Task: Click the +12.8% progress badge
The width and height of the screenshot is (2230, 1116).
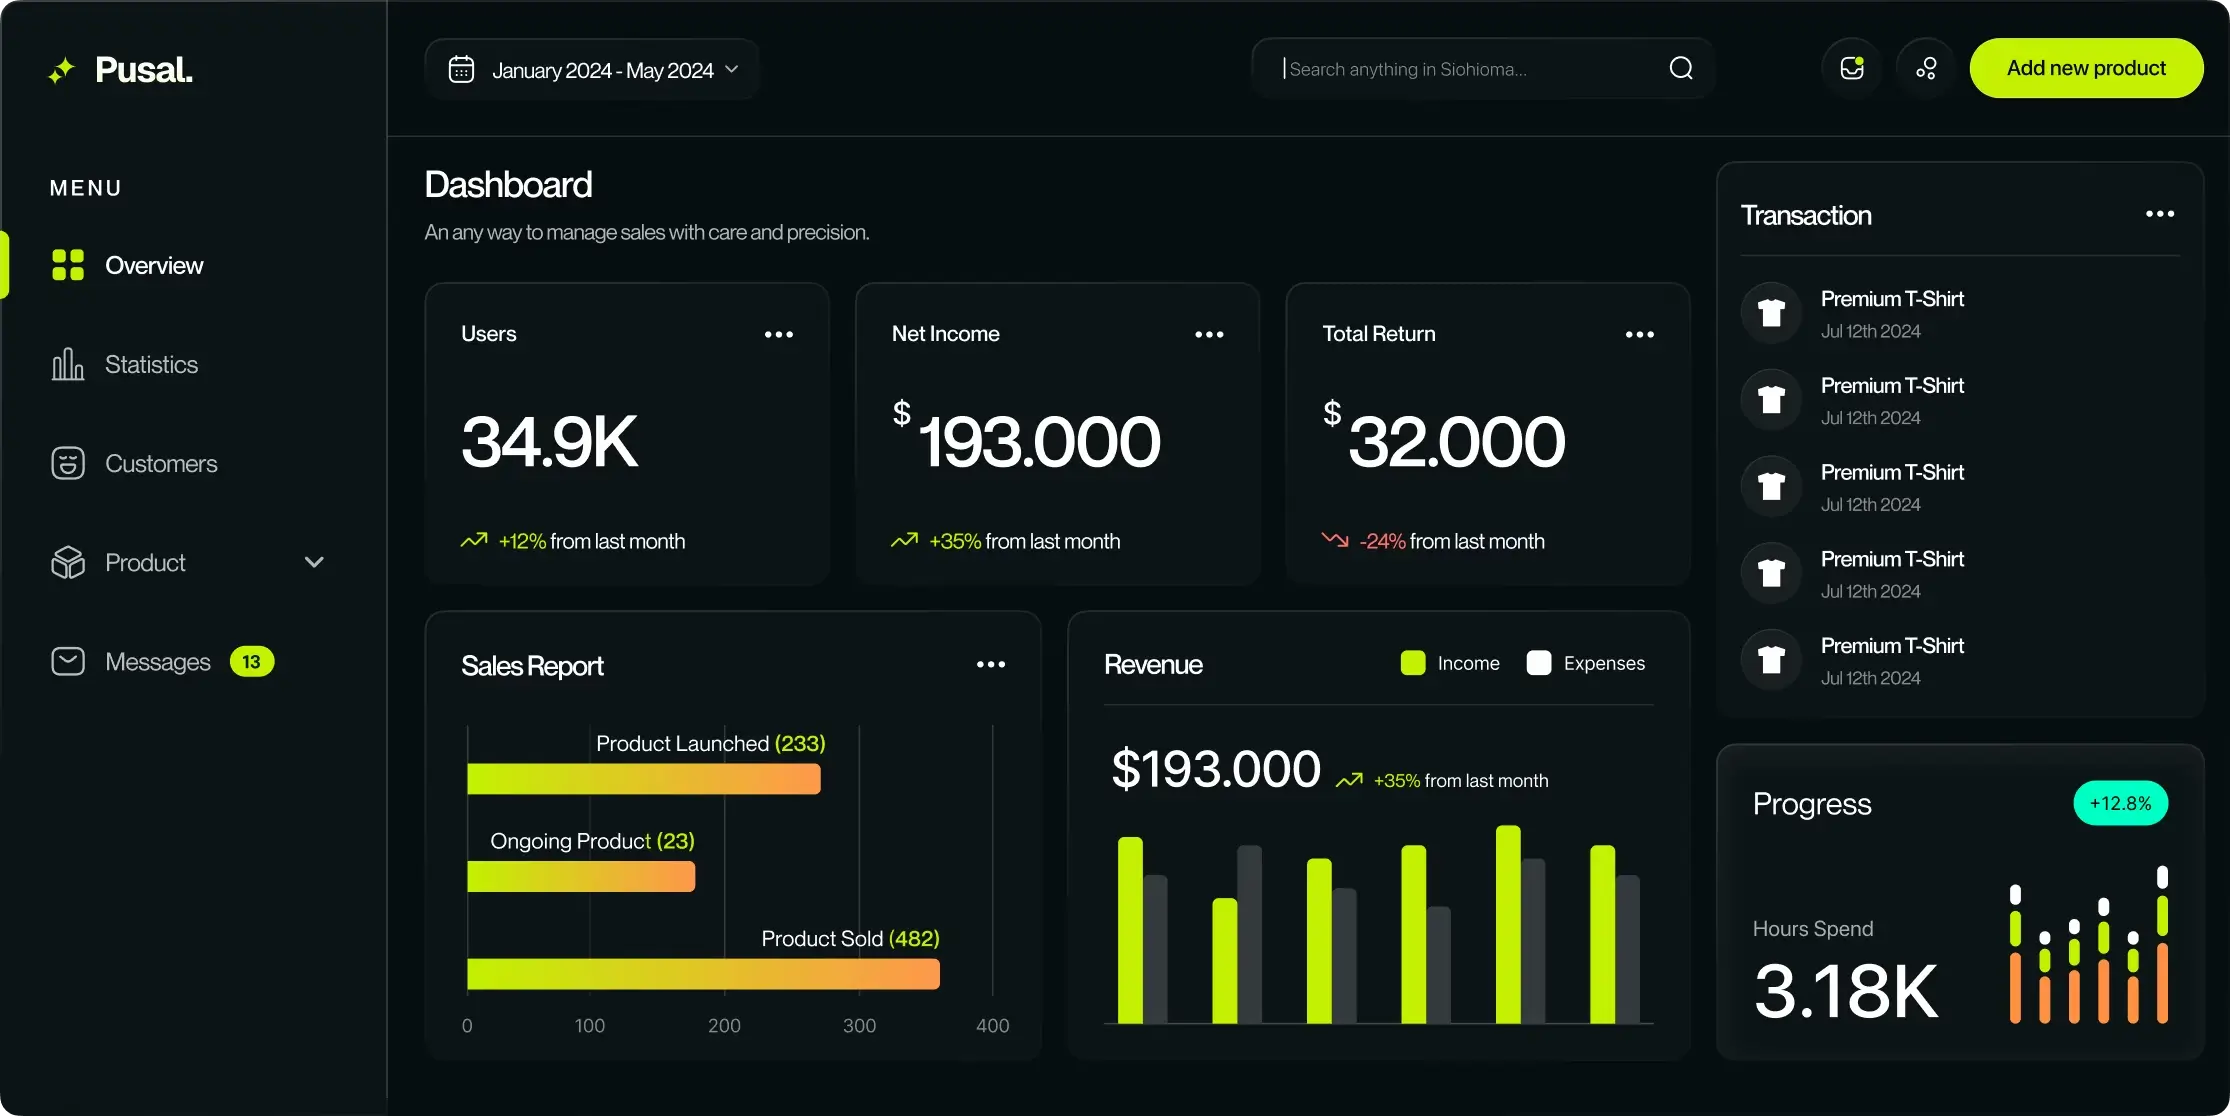Action: pyautogui.click(x=2120, y=803)
